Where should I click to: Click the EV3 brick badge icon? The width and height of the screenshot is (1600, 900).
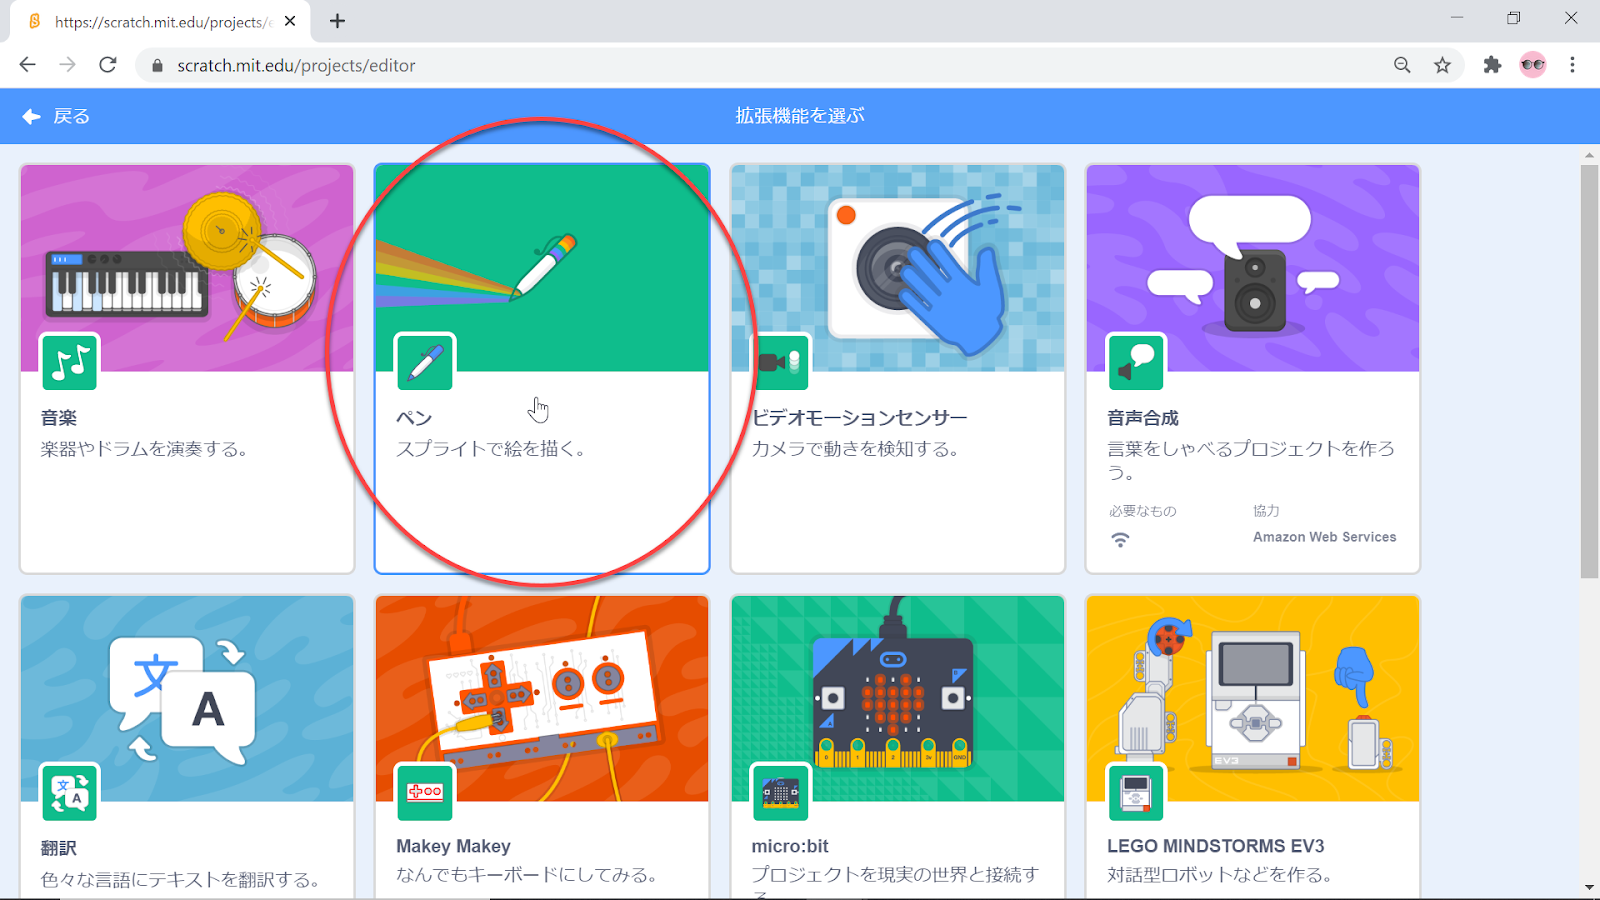pyautogui.click(x=1136, y=793)
